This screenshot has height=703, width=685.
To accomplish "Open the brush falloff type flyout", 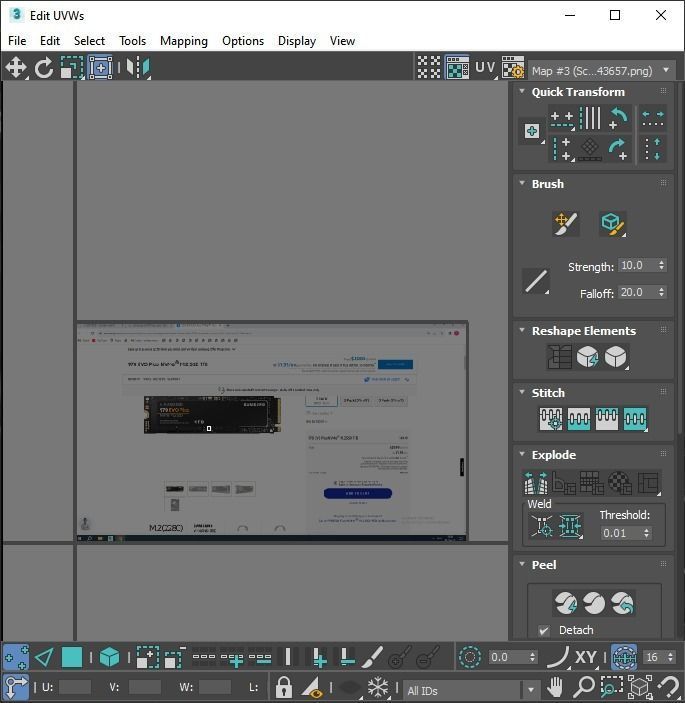I will pyautogui.click(x=536, y=282).
